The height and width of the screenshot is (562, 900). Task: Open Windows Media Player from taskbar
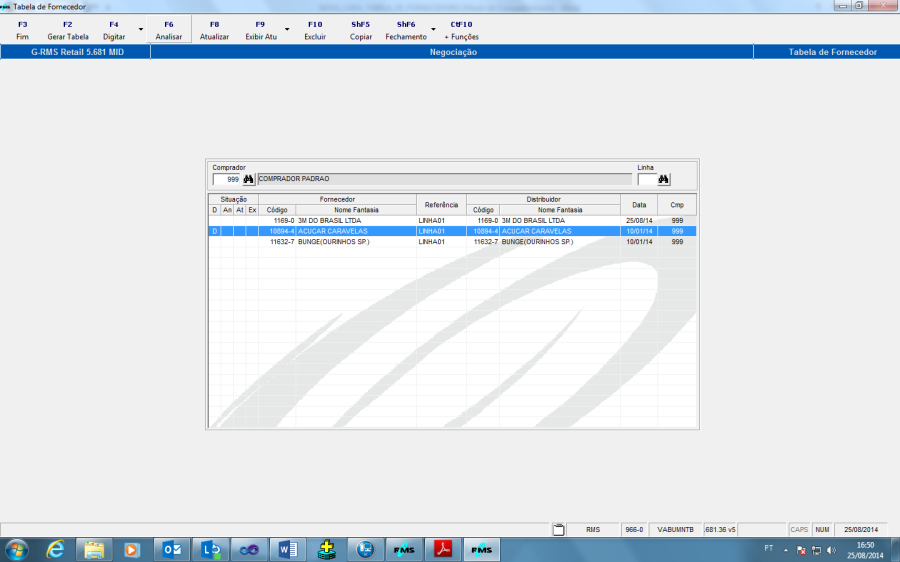pos(132,550)
